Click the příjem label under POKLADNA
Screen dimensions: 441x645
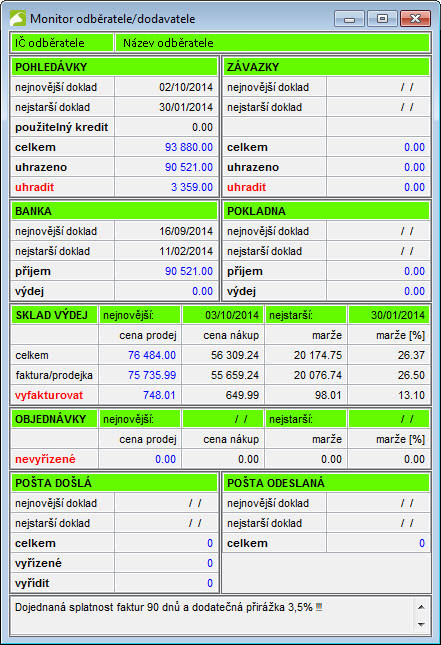pos(245,271)
